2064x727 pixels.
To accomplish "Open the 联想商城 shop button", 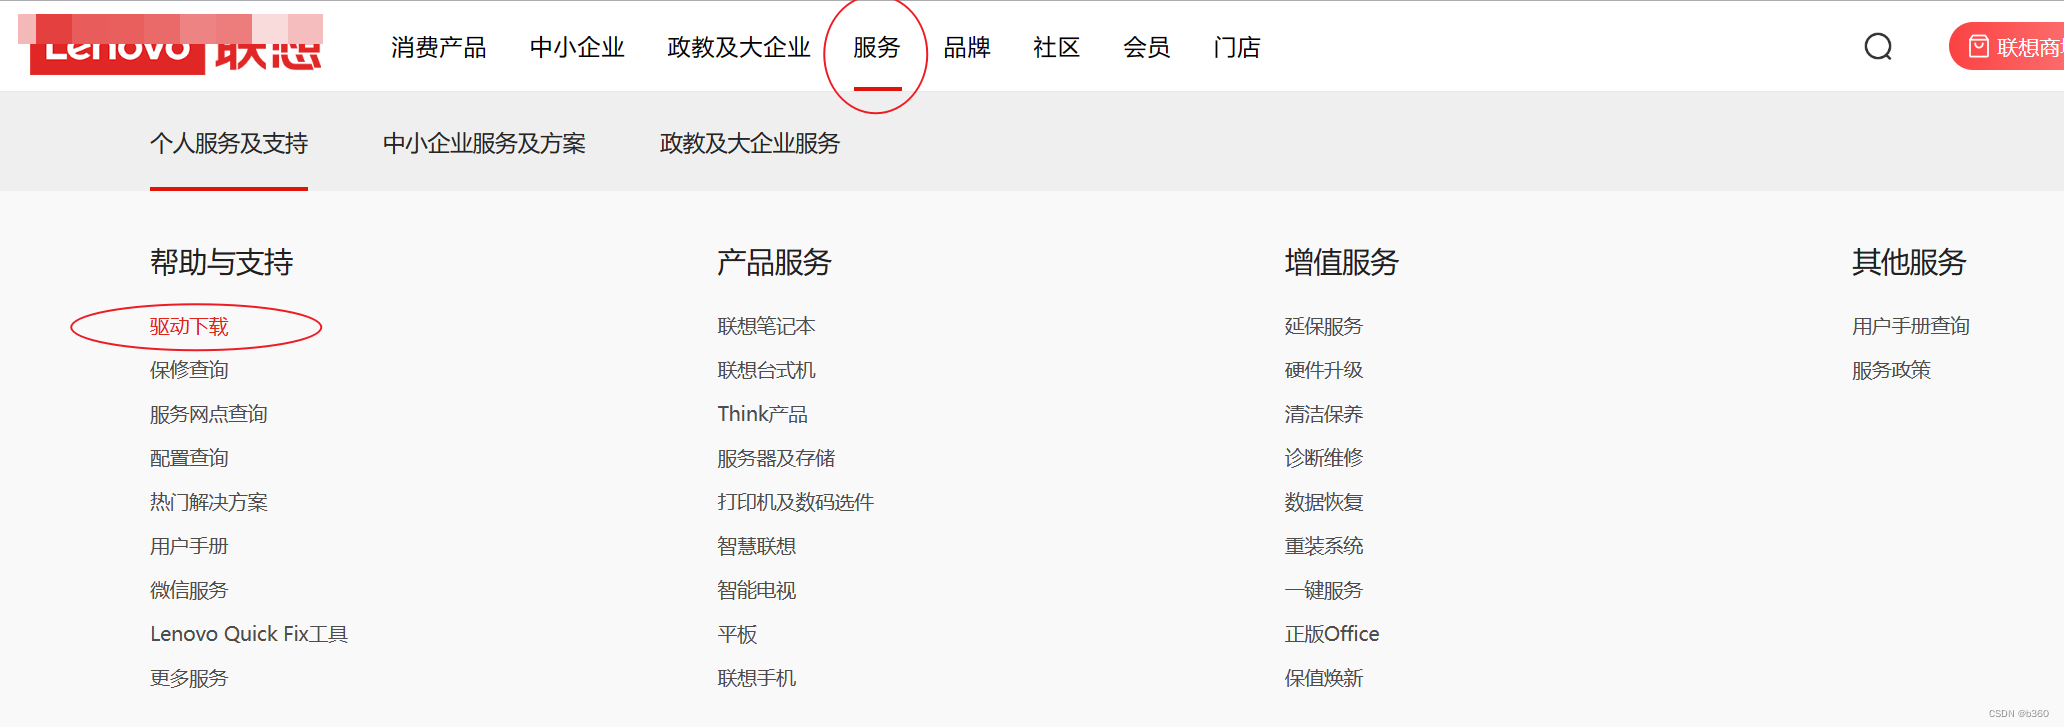I will coord(2006,47).
